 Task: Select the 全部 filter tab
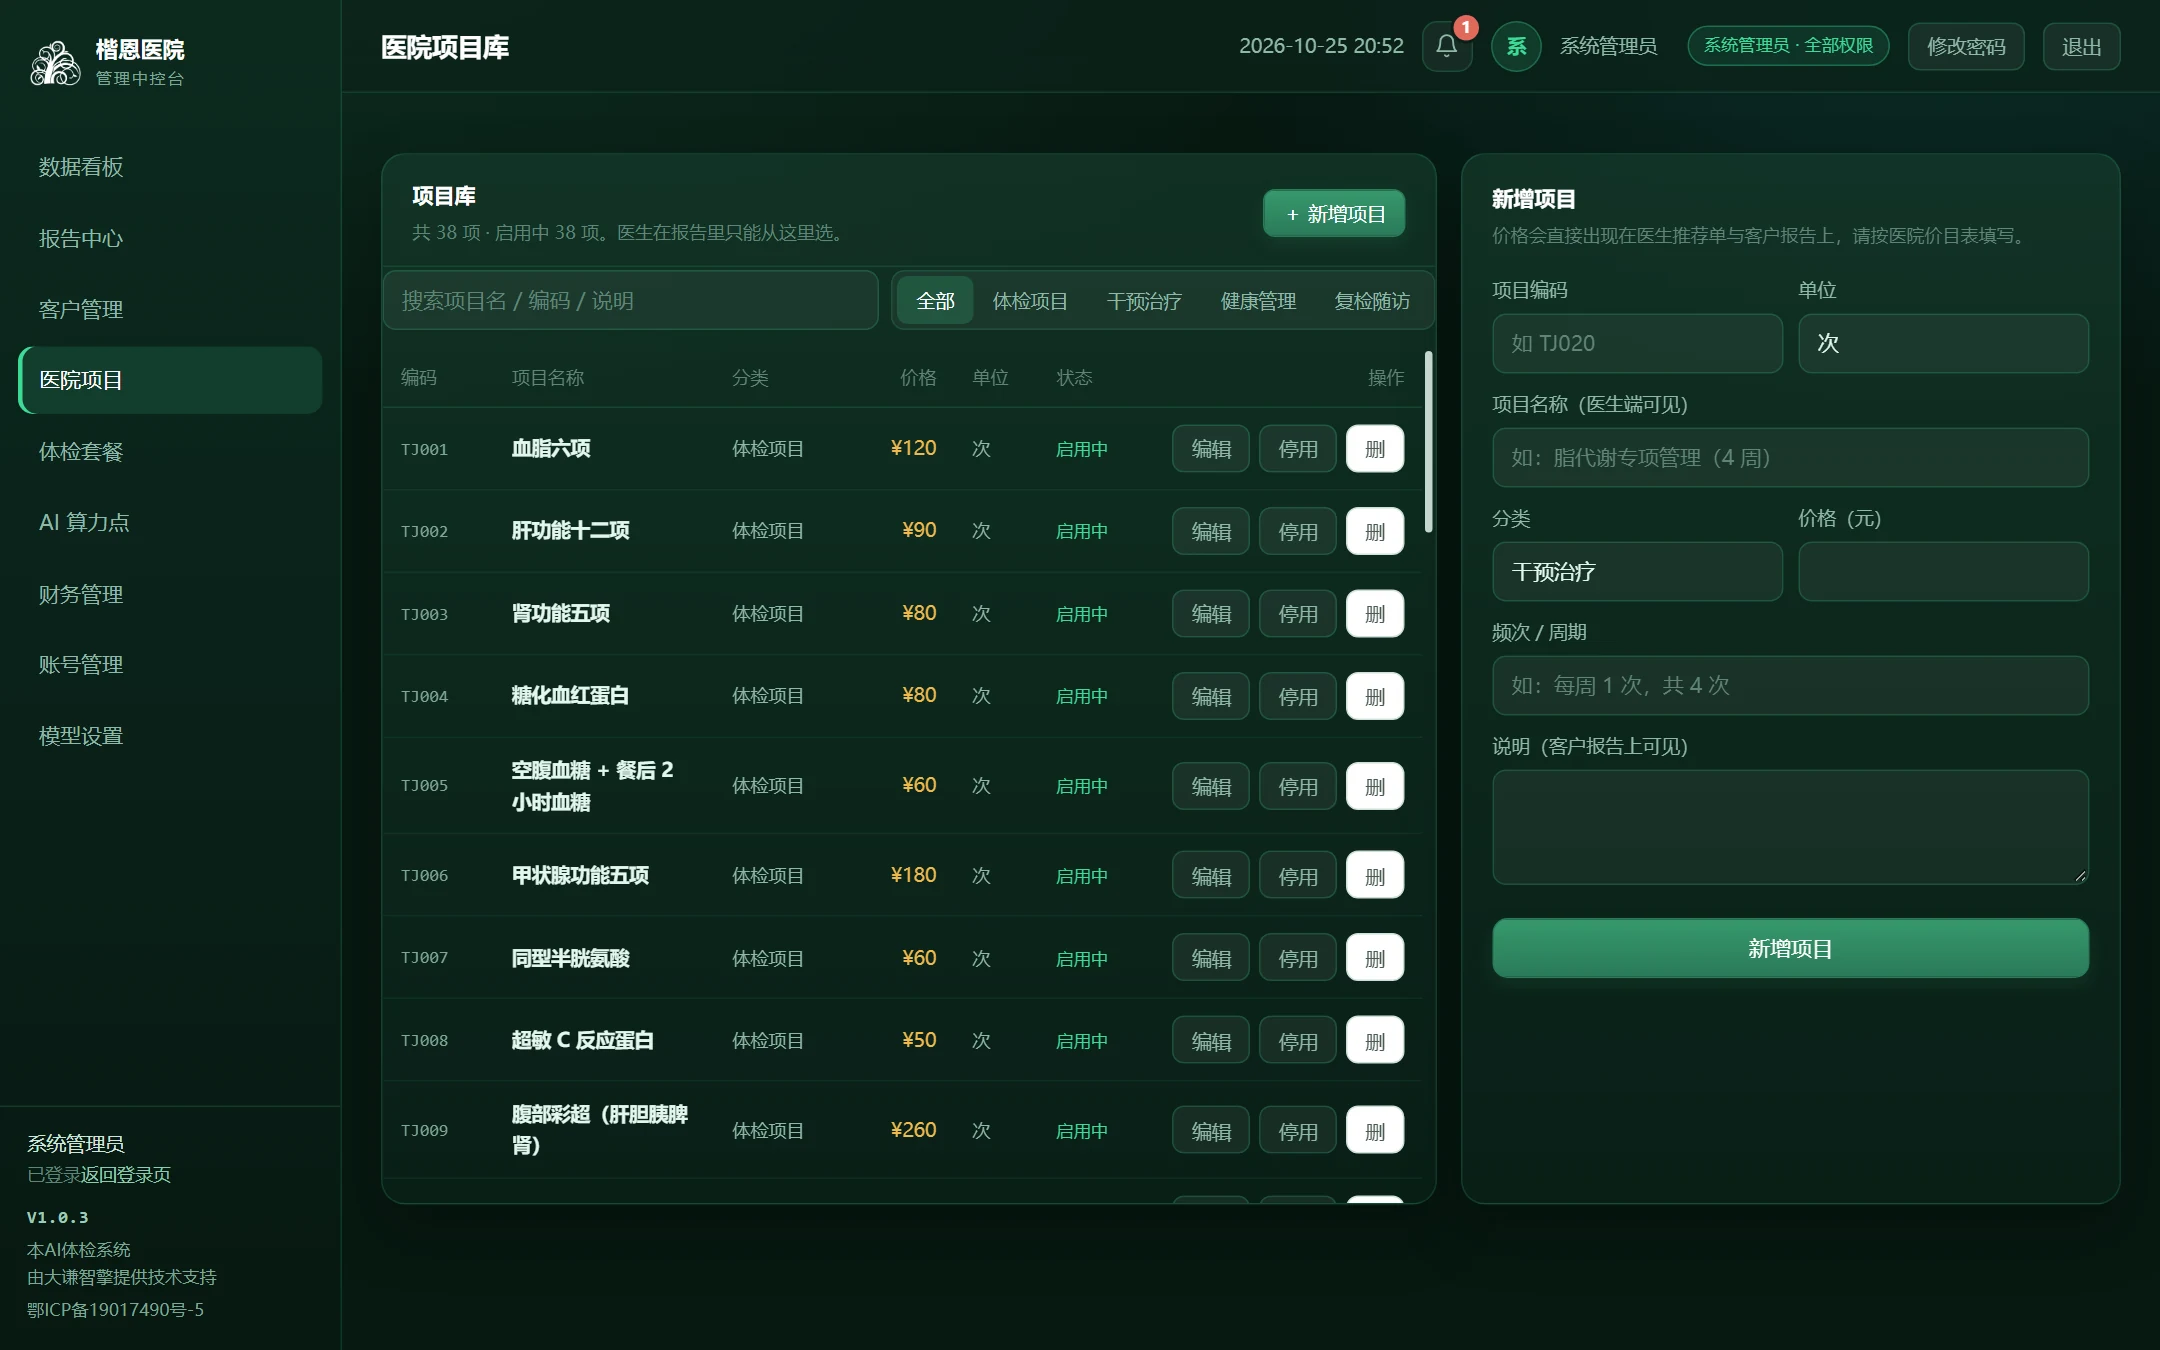935,300
